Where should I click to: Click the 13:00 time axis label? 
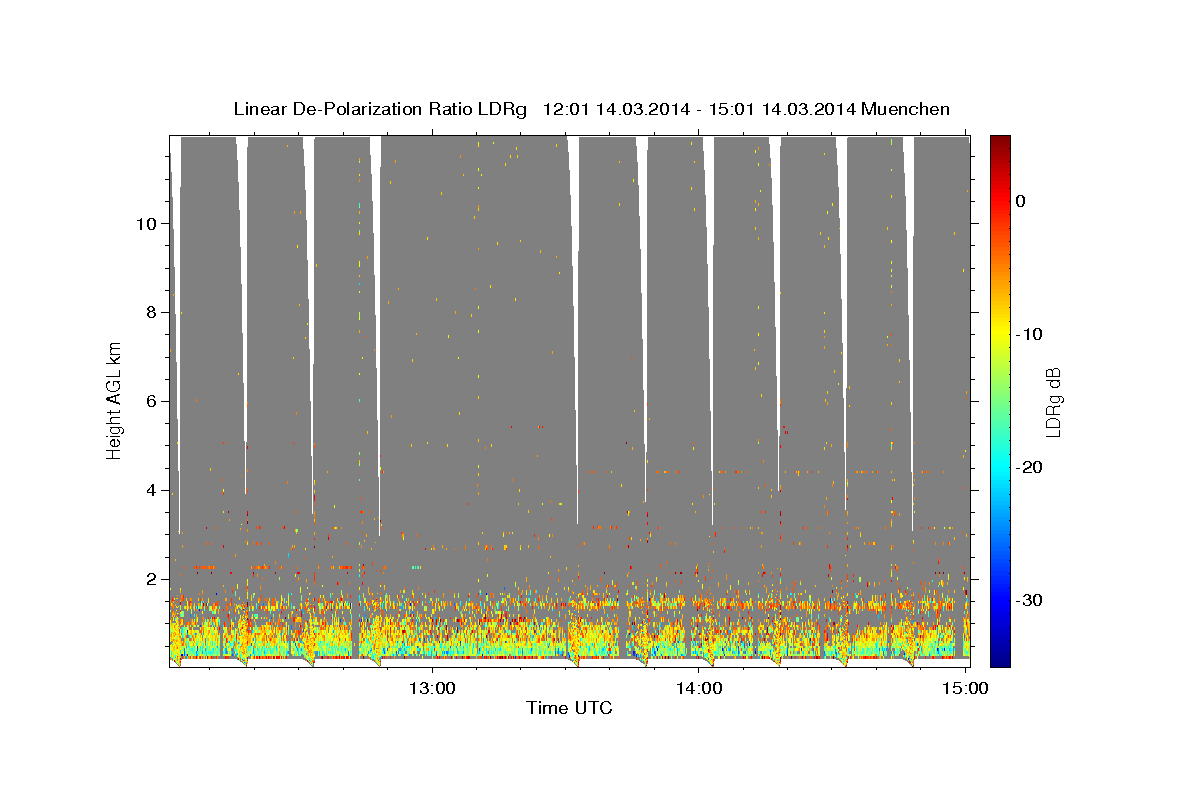[x=432, y=688]
